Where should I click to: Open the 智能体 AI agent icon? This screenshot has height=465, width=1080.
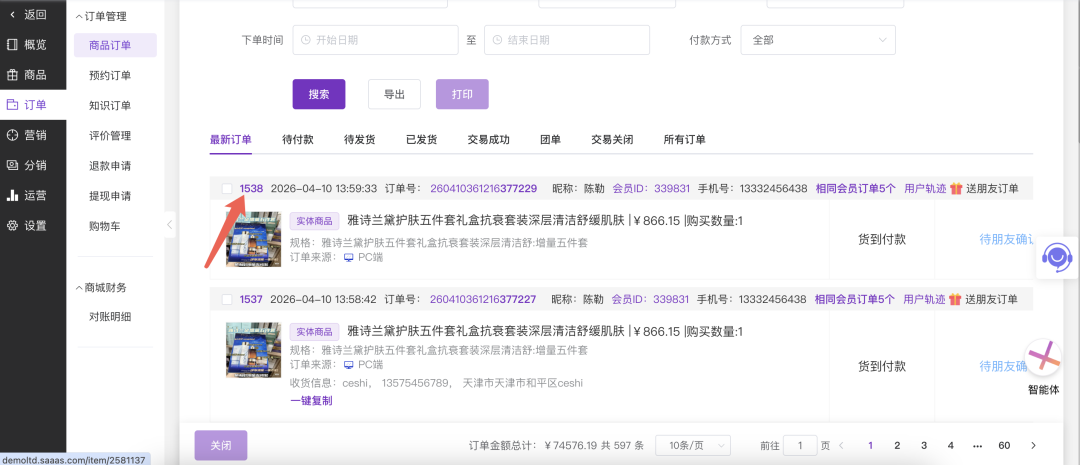click(x=1044, y=358)
